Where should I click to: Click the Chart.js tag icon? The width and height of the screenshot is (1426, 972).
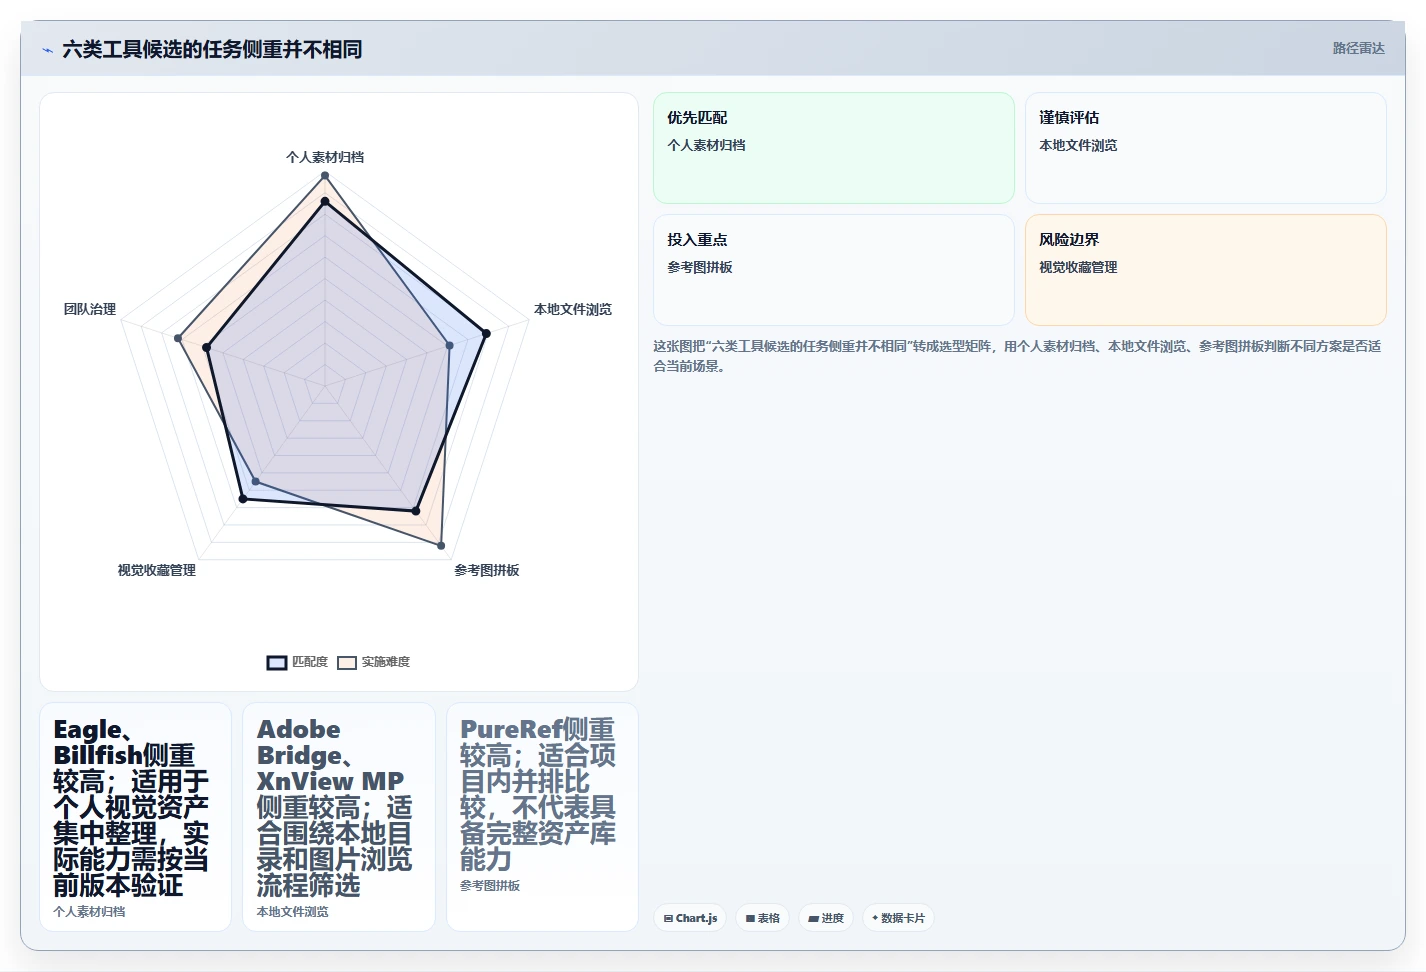point(668,918)
